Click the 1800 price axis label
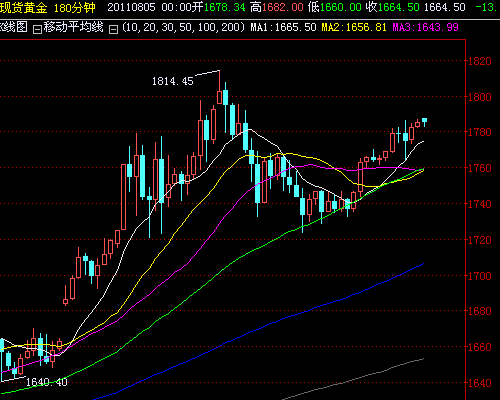This screenshot has height=400, width=500. tap(480, 97)
